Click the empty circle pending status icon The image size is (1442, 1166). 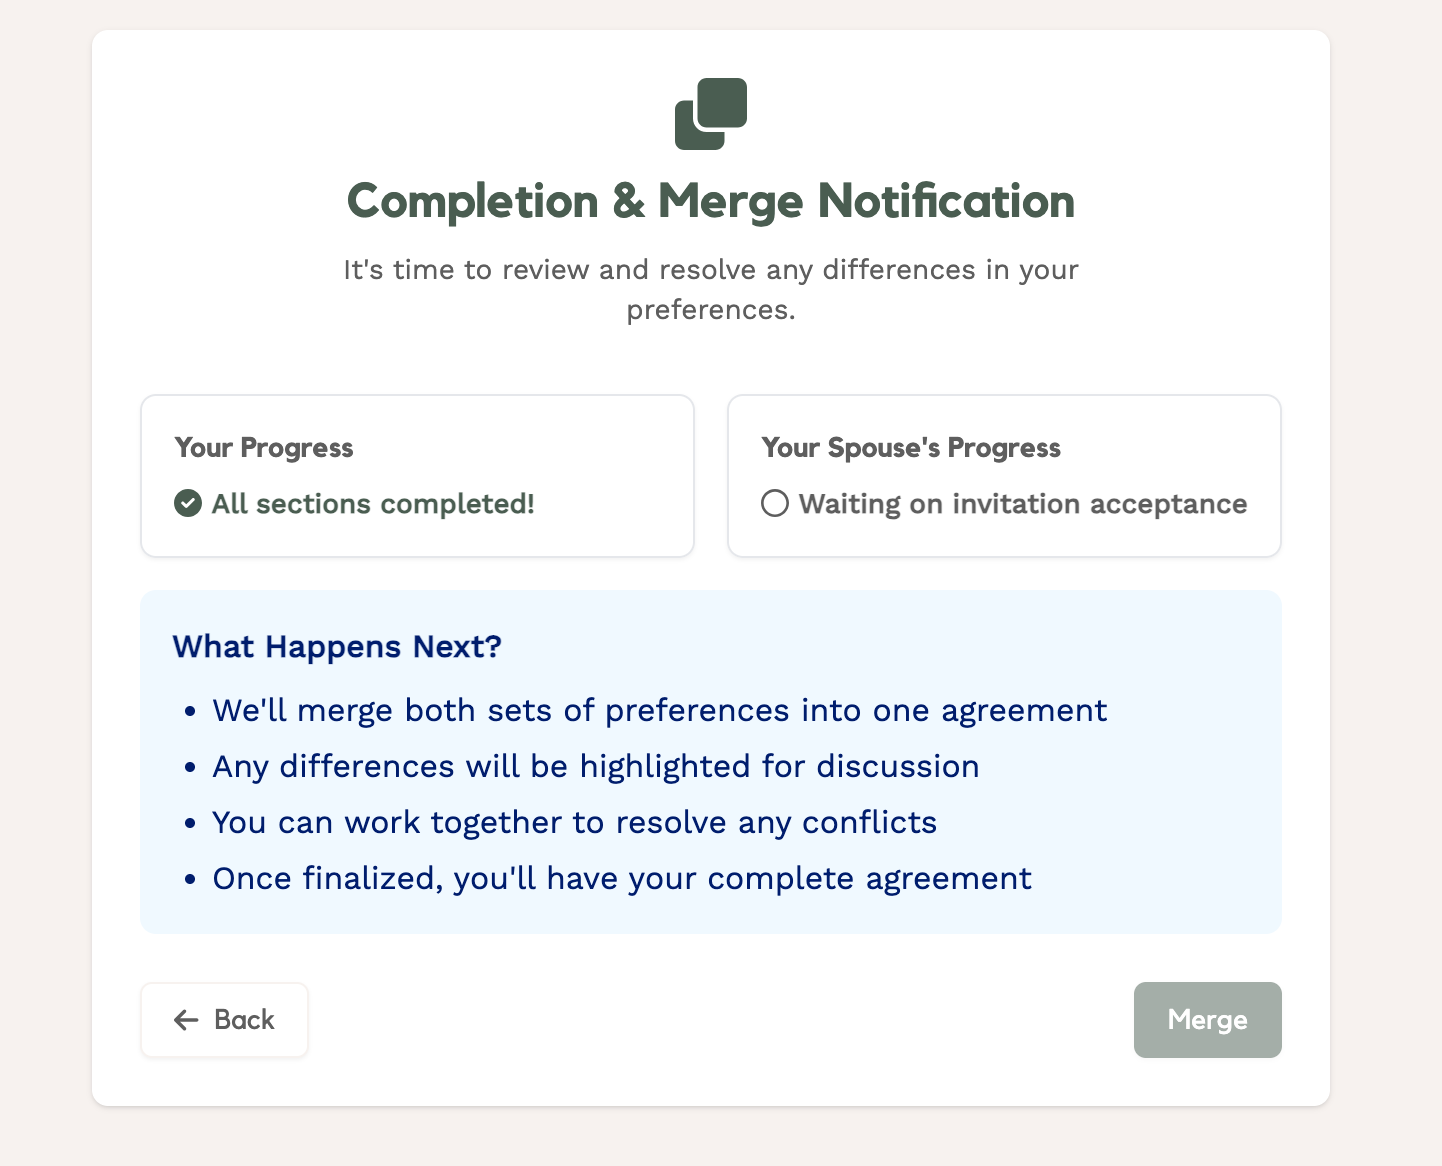click(775, 503)
